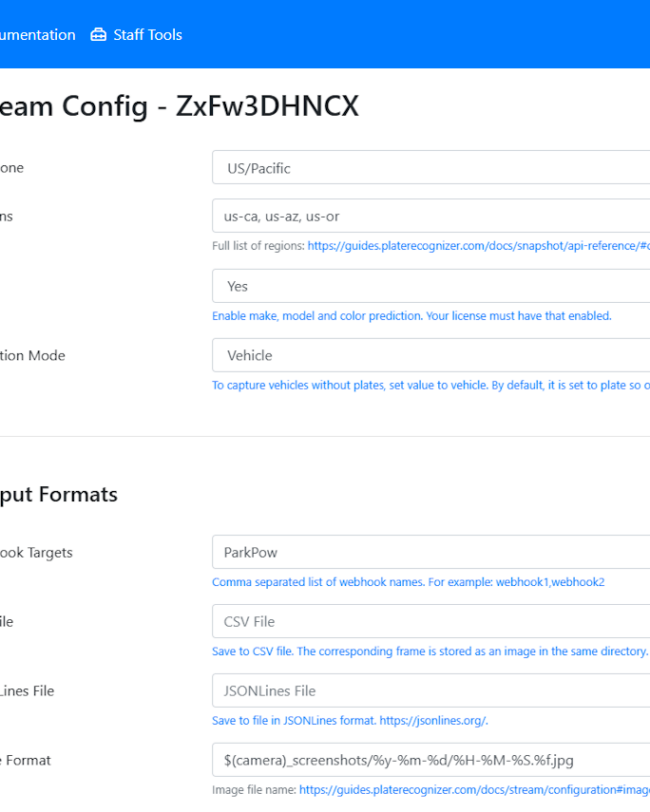
Task: Open the image file name documentation link
Action: pyautogui.click(x=474, y=790)
